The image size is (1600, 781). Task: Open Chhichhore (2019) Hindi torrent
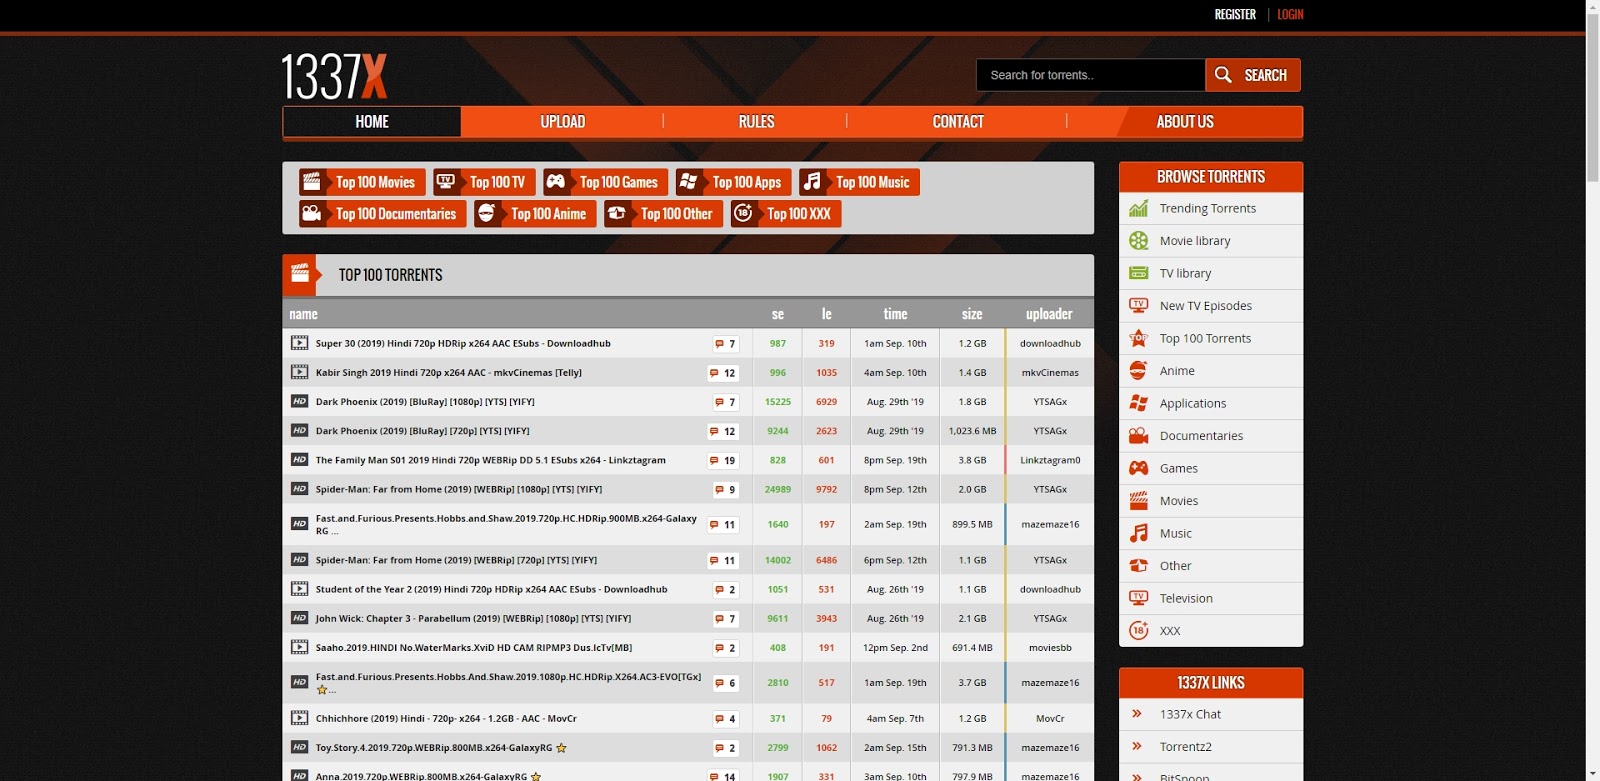pos(446,719)
